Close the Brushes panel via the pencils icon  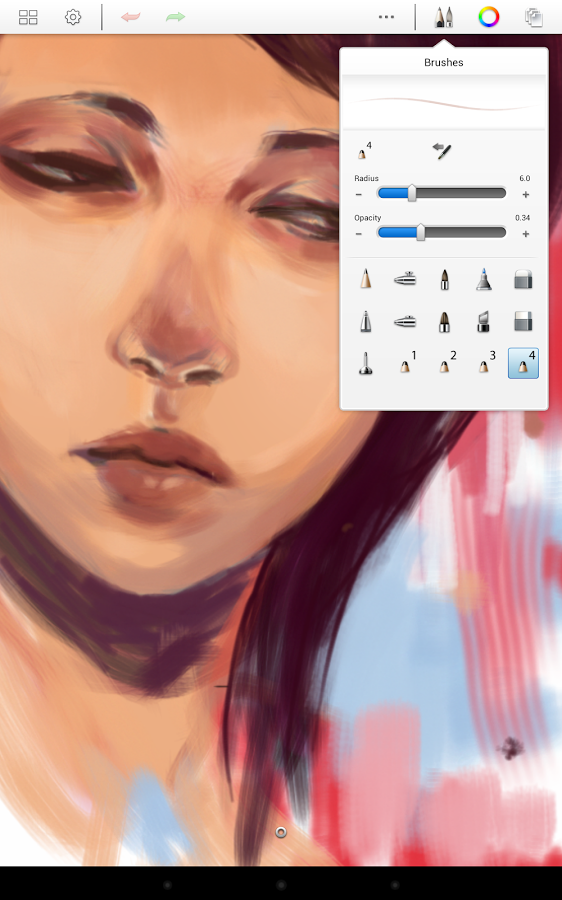[x=443, y=17]
